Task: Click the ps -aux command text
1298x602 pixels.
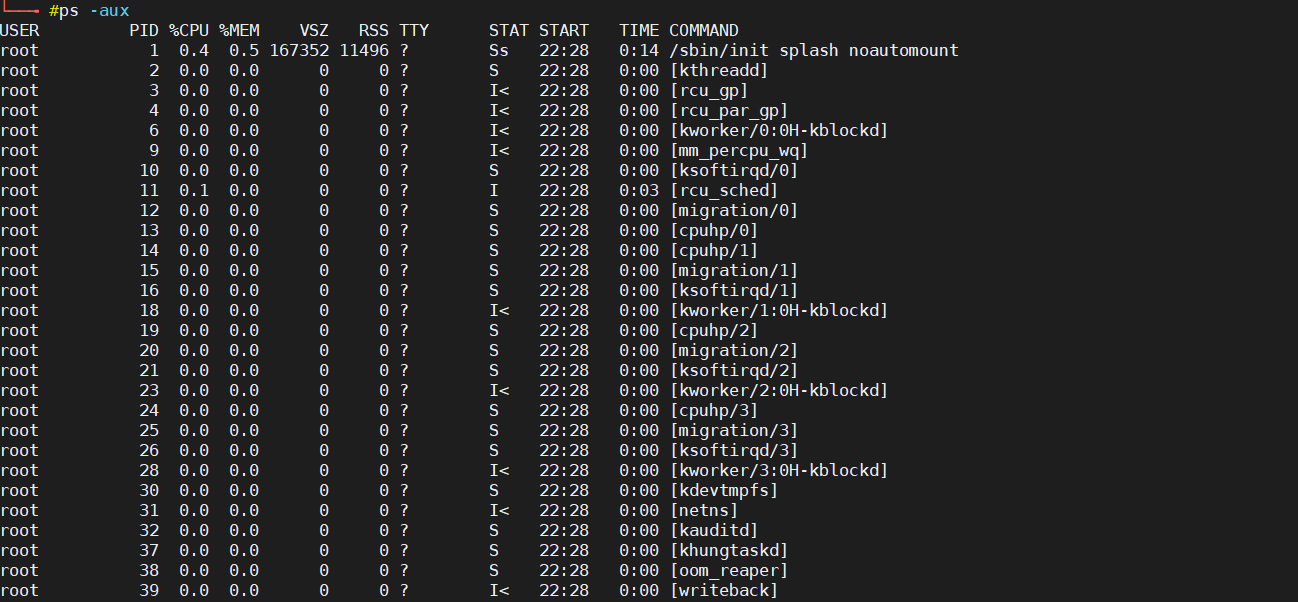Action: click(94, 11)
